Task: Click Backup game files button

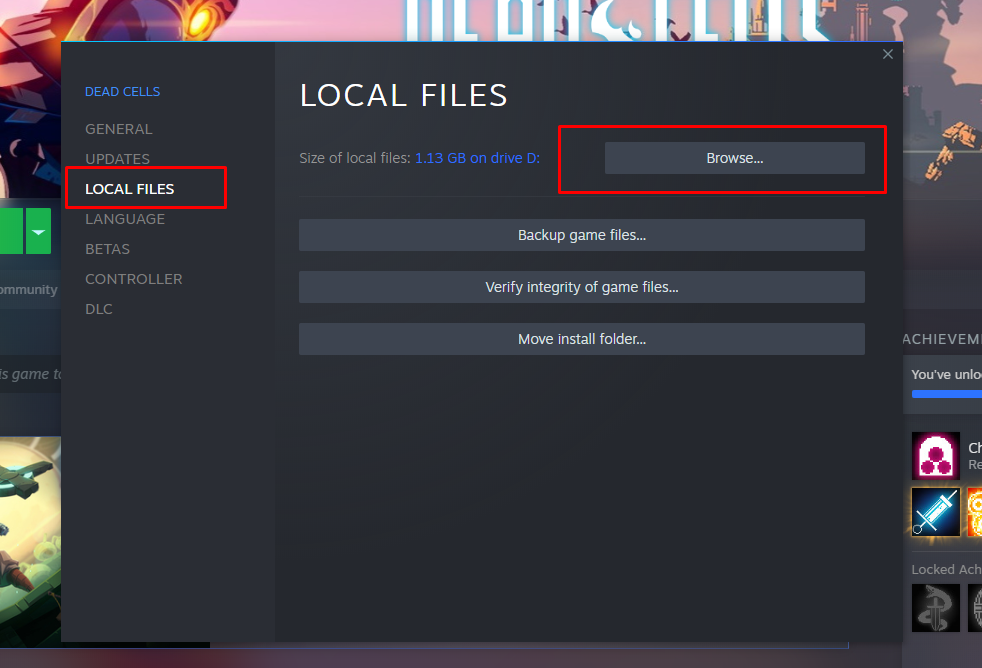Action: coord(581,235)
